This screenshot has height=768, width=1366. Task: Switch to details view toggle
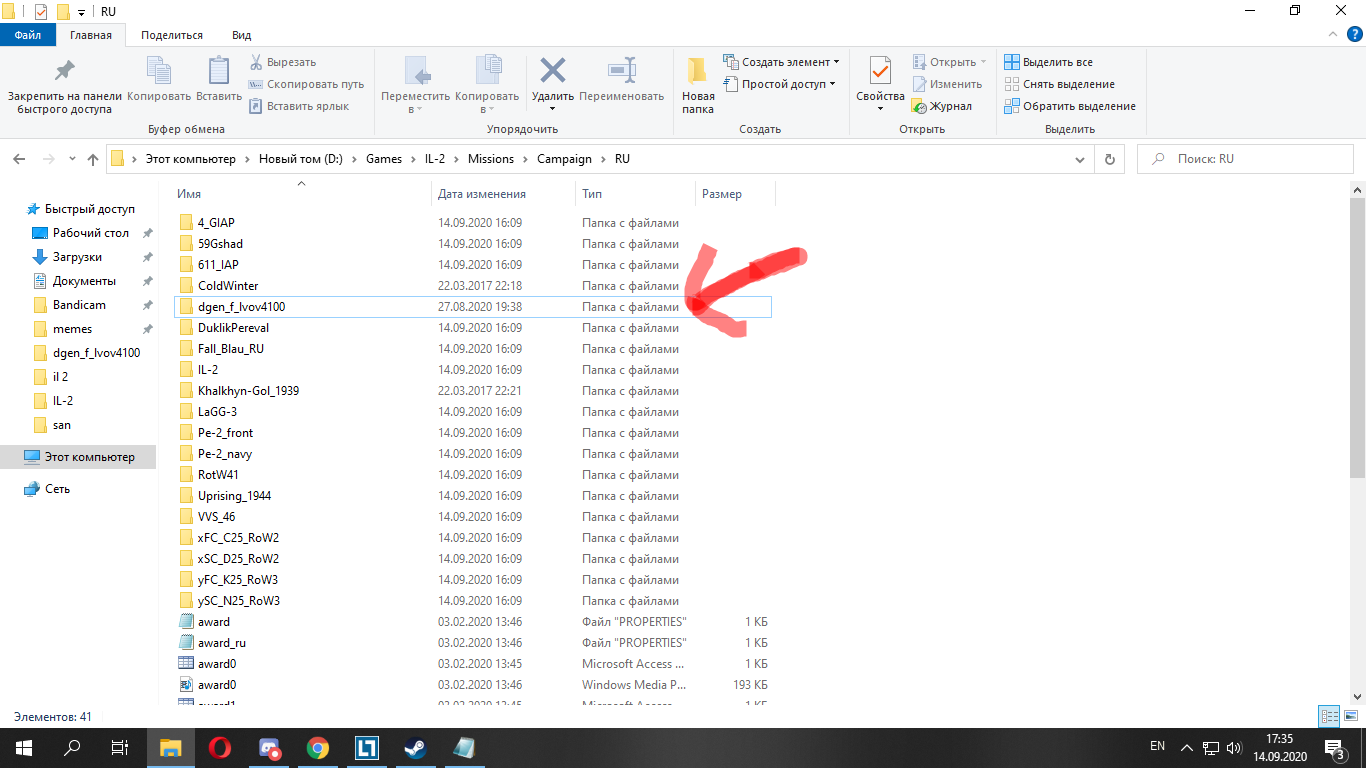[1329, 716]
